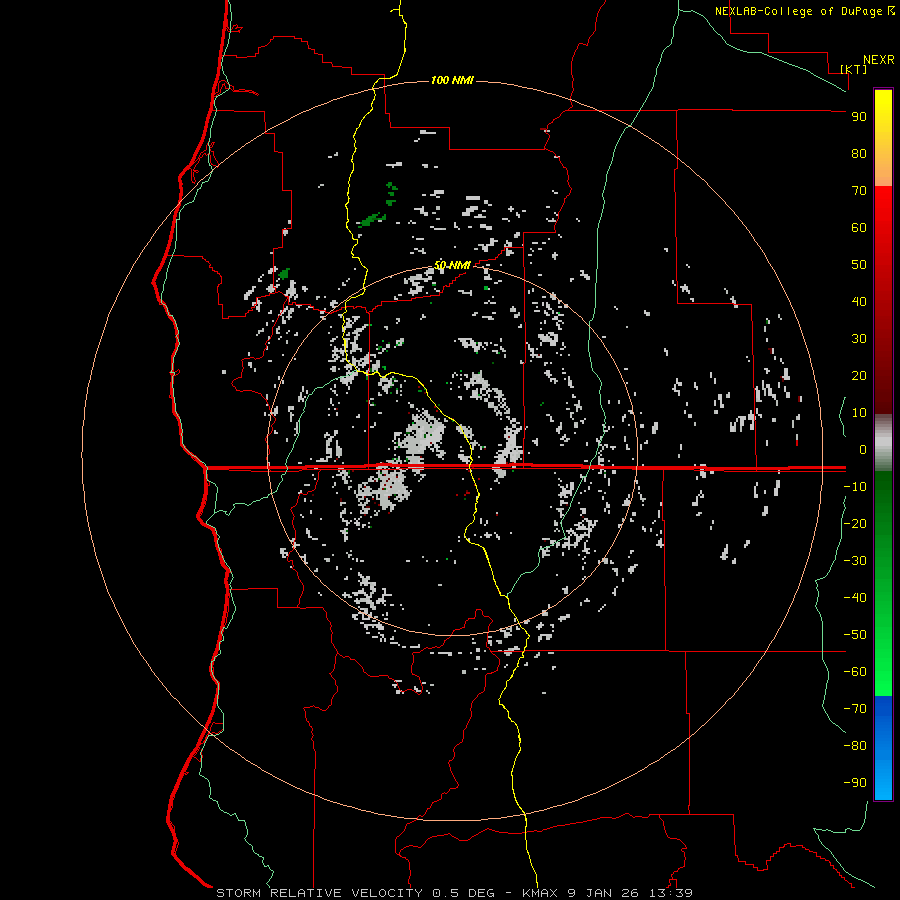
Task: Click the 20 value on the velocity scale
Action: click(859, 375)
